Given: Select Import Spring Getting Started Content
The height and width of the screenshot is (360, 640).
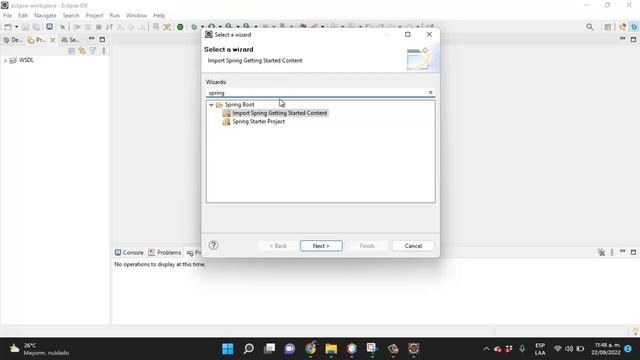Looking at the screenshot, I should [280, 113].
